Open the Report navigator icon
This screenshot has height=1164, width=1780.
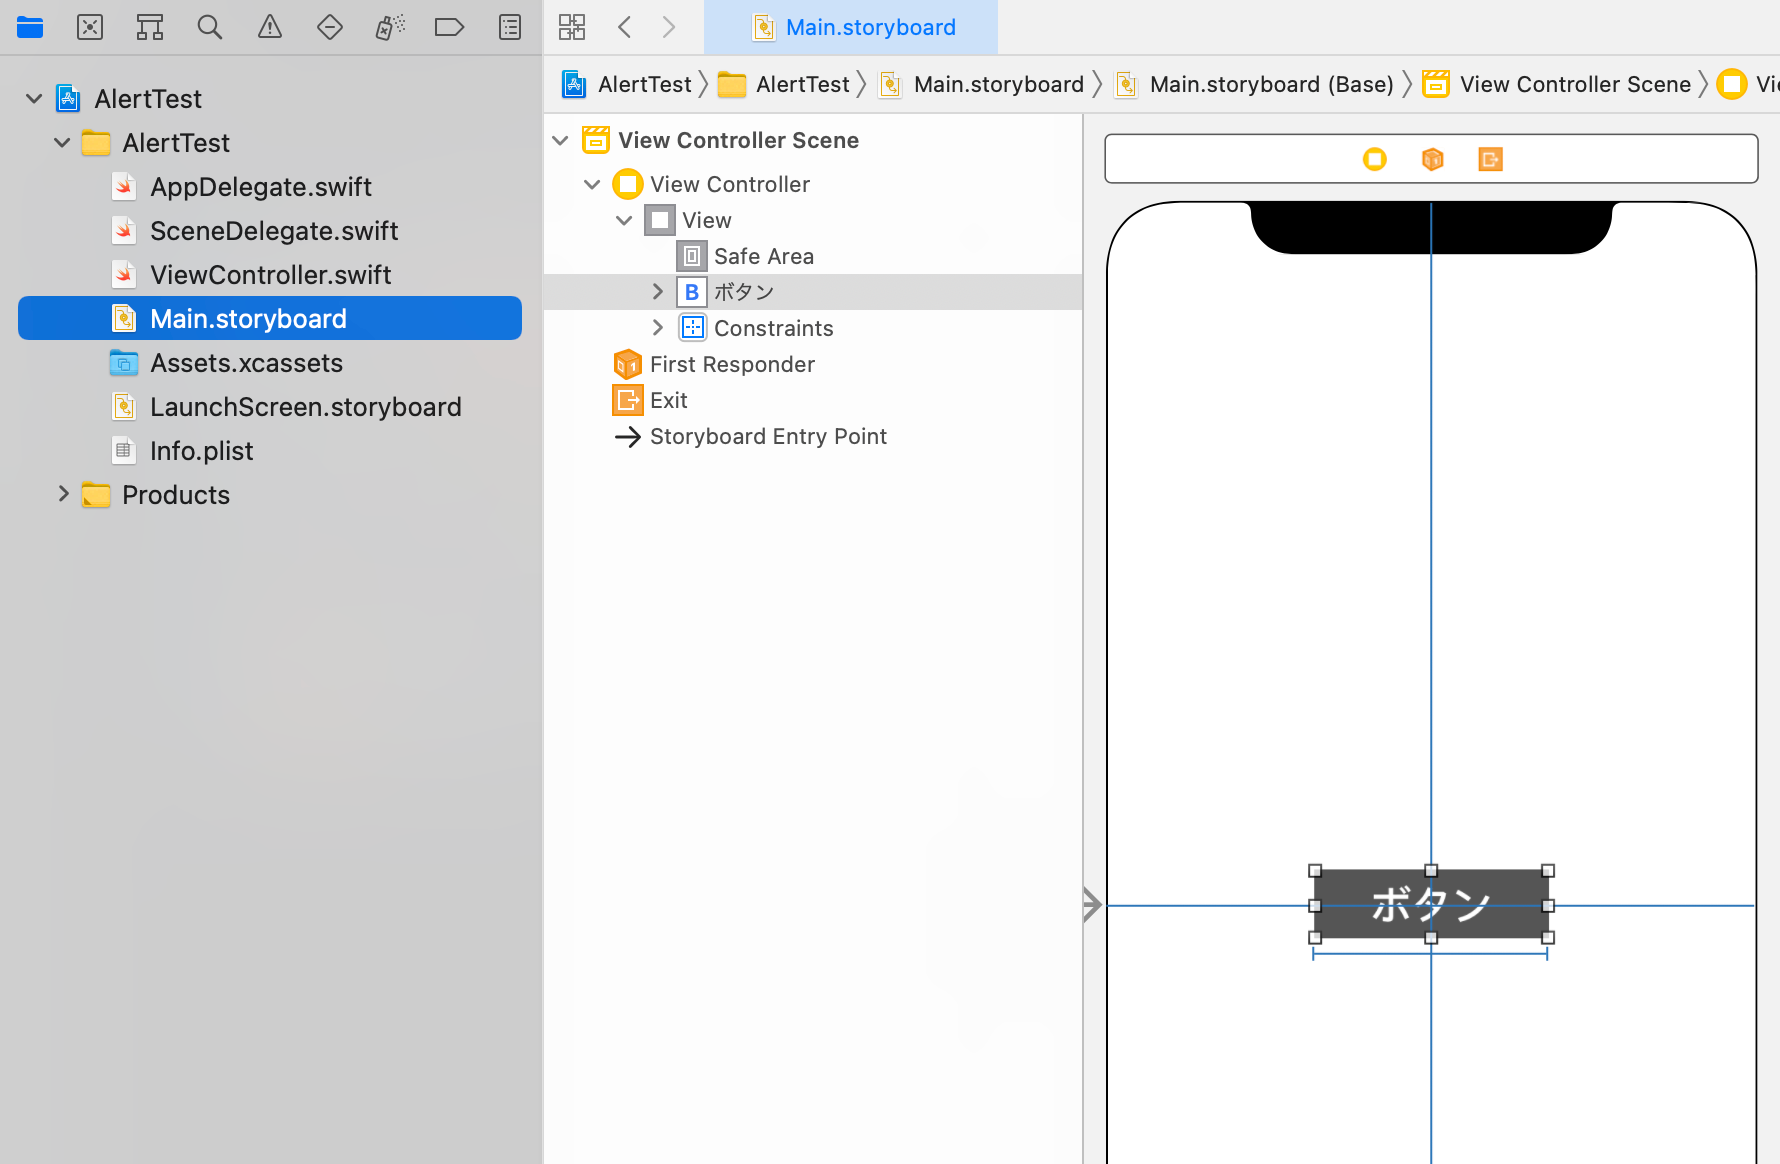510,27
